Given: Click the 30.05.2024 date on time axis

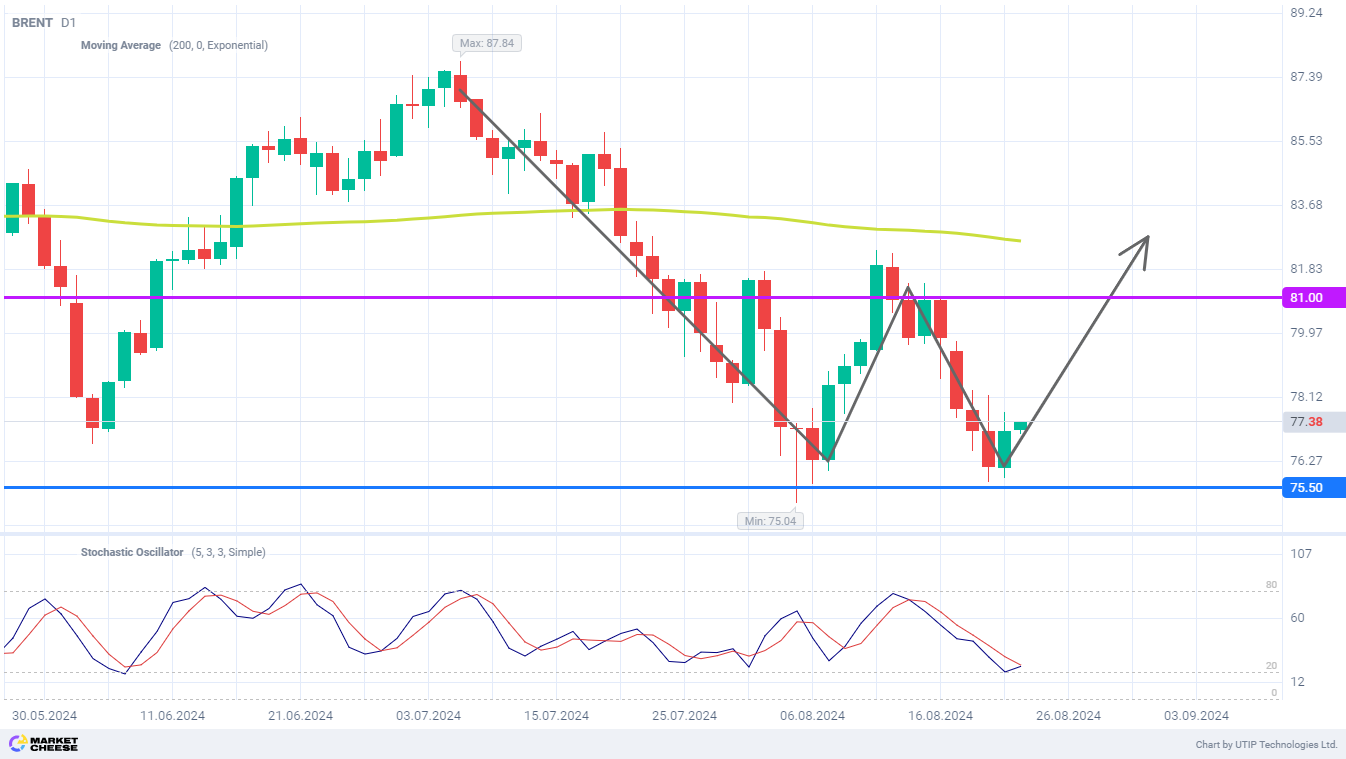Looking at the screenshot, I should point(44,716).
